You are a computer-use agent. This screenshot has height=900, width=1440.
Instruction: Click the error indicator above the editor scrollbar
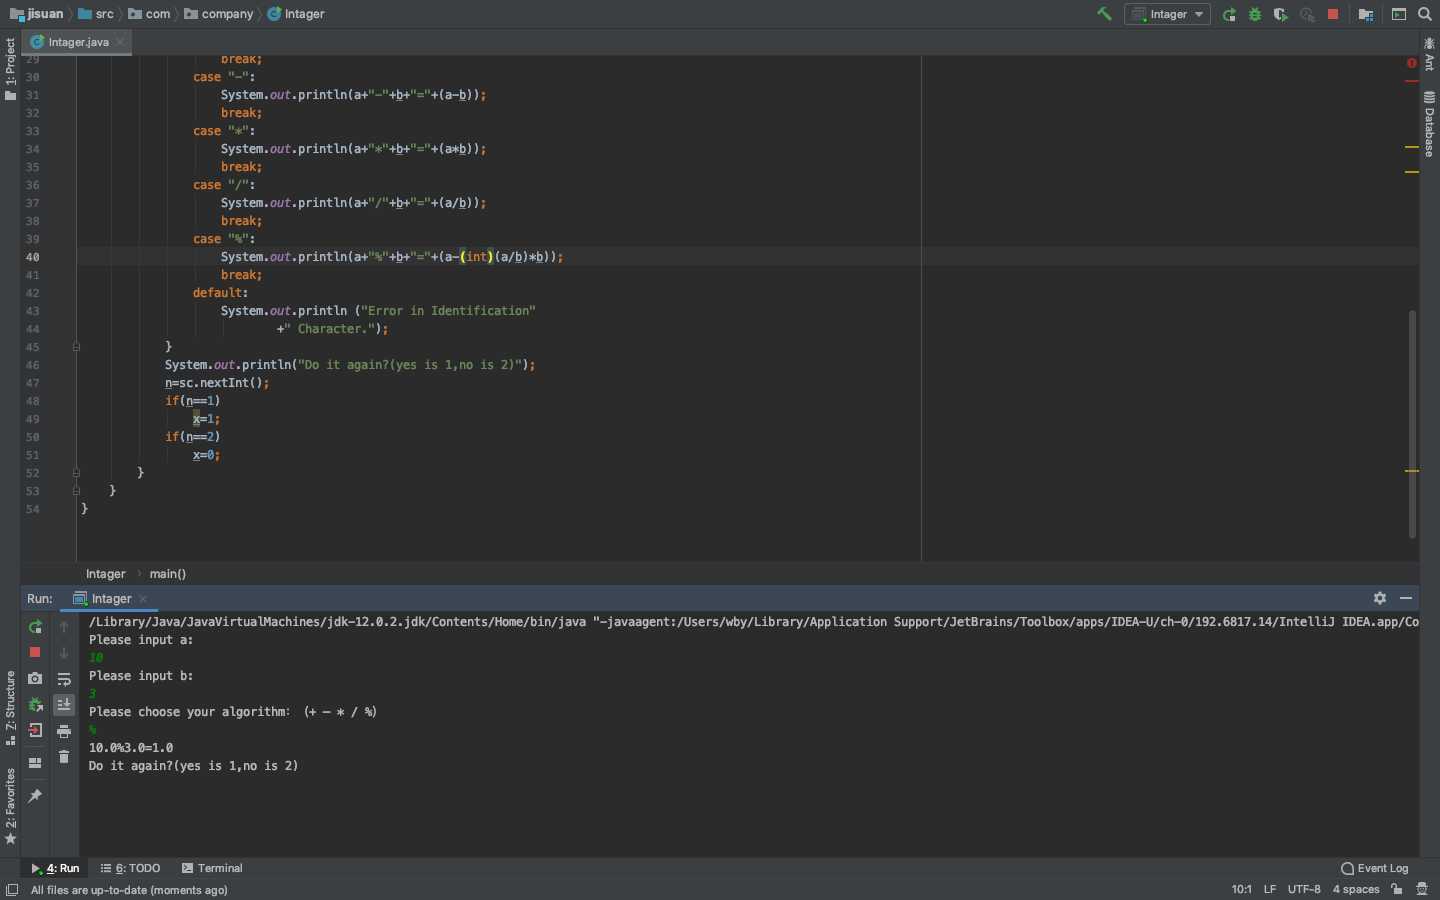click(1412, 63)
